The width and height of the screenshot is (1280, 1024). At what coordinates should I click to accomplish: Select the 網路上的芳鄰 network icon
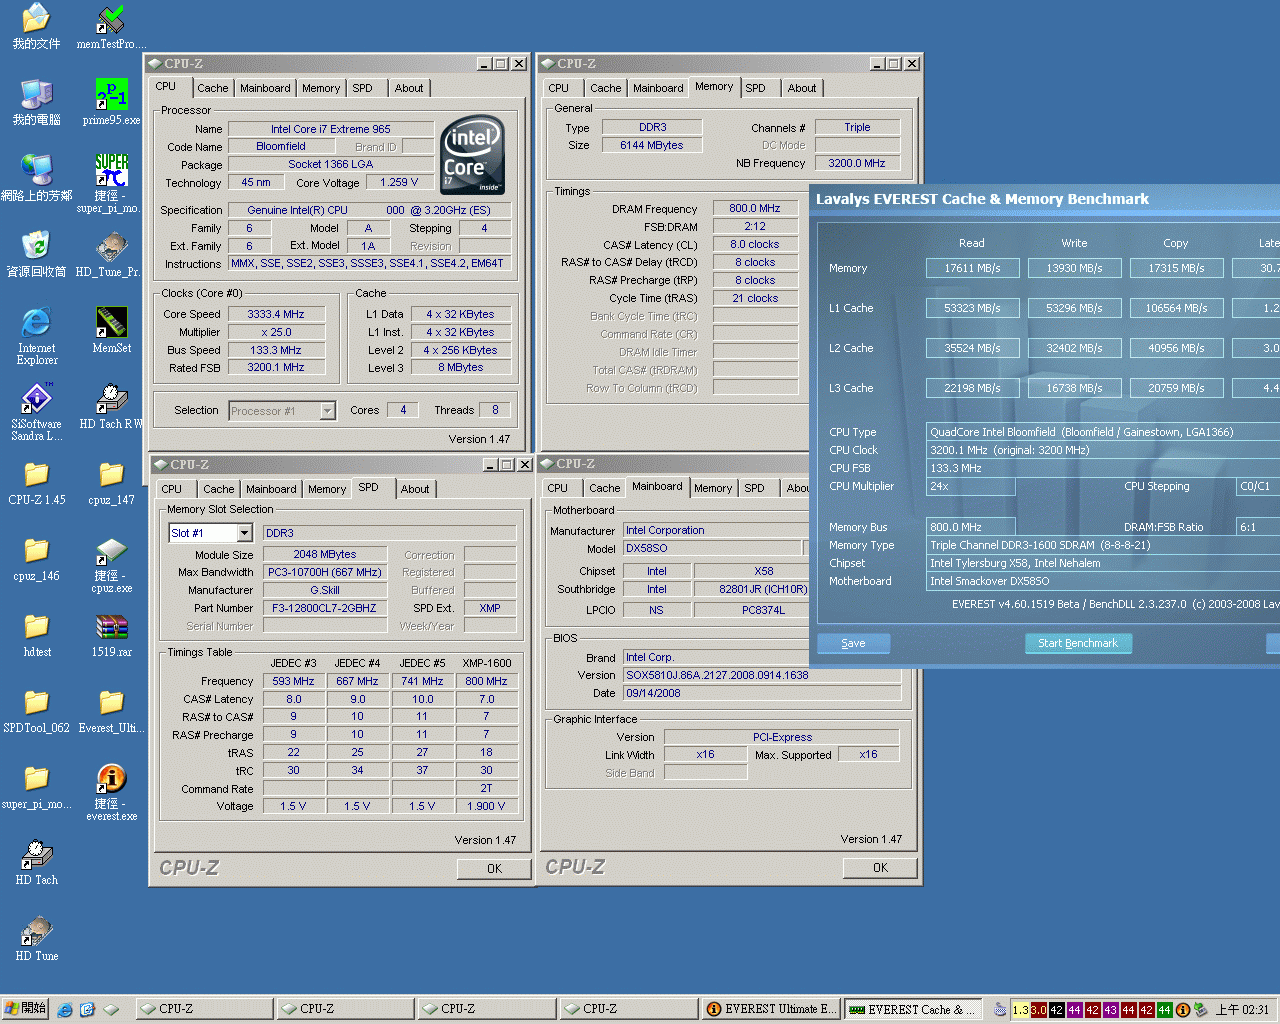36,178
